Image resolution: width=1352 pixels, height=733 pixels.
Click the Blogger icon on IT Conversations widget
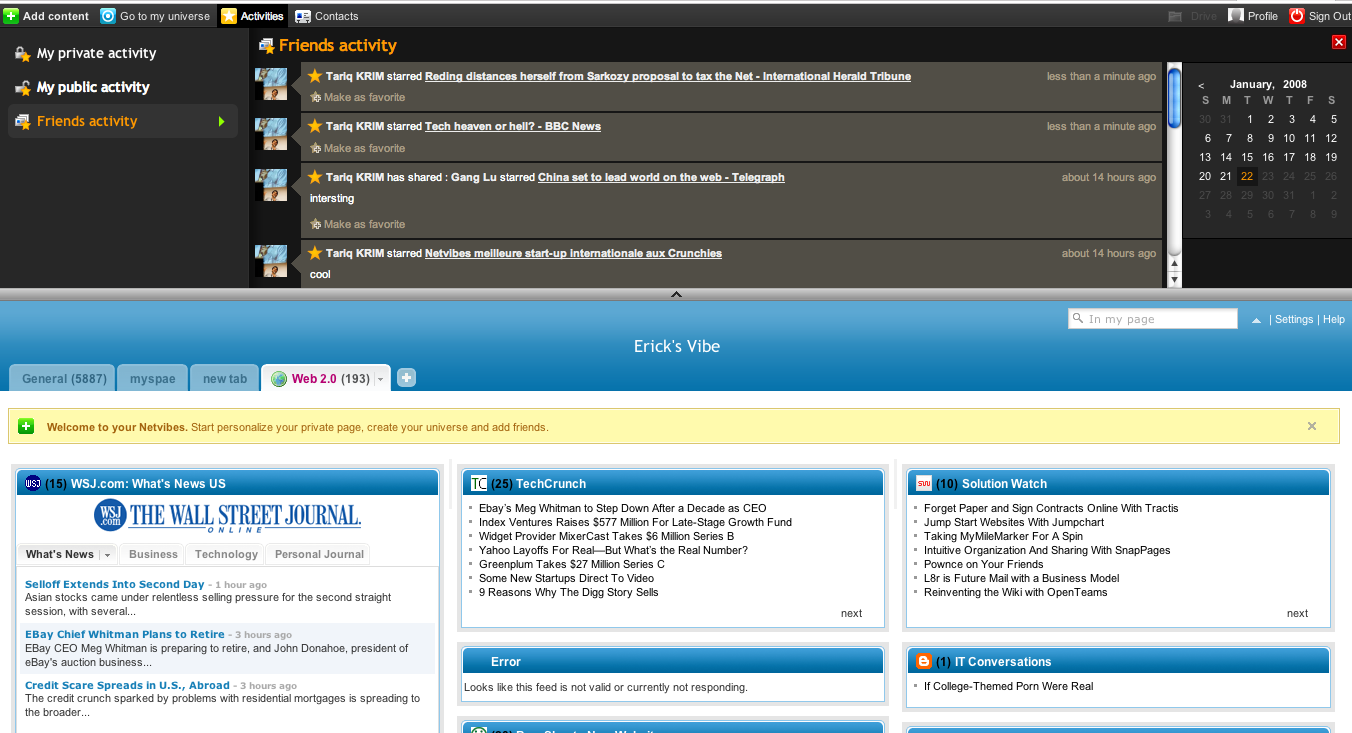924,661
